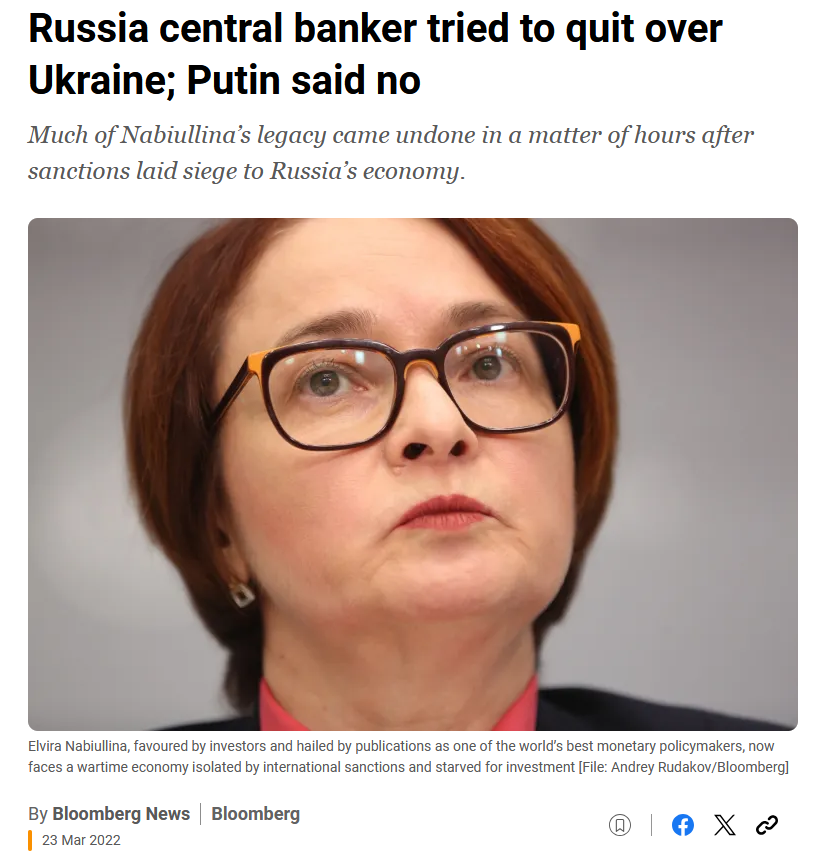The image size is (837, 862).
Task: Share the article on Facebook
Action: pos(683,825)
